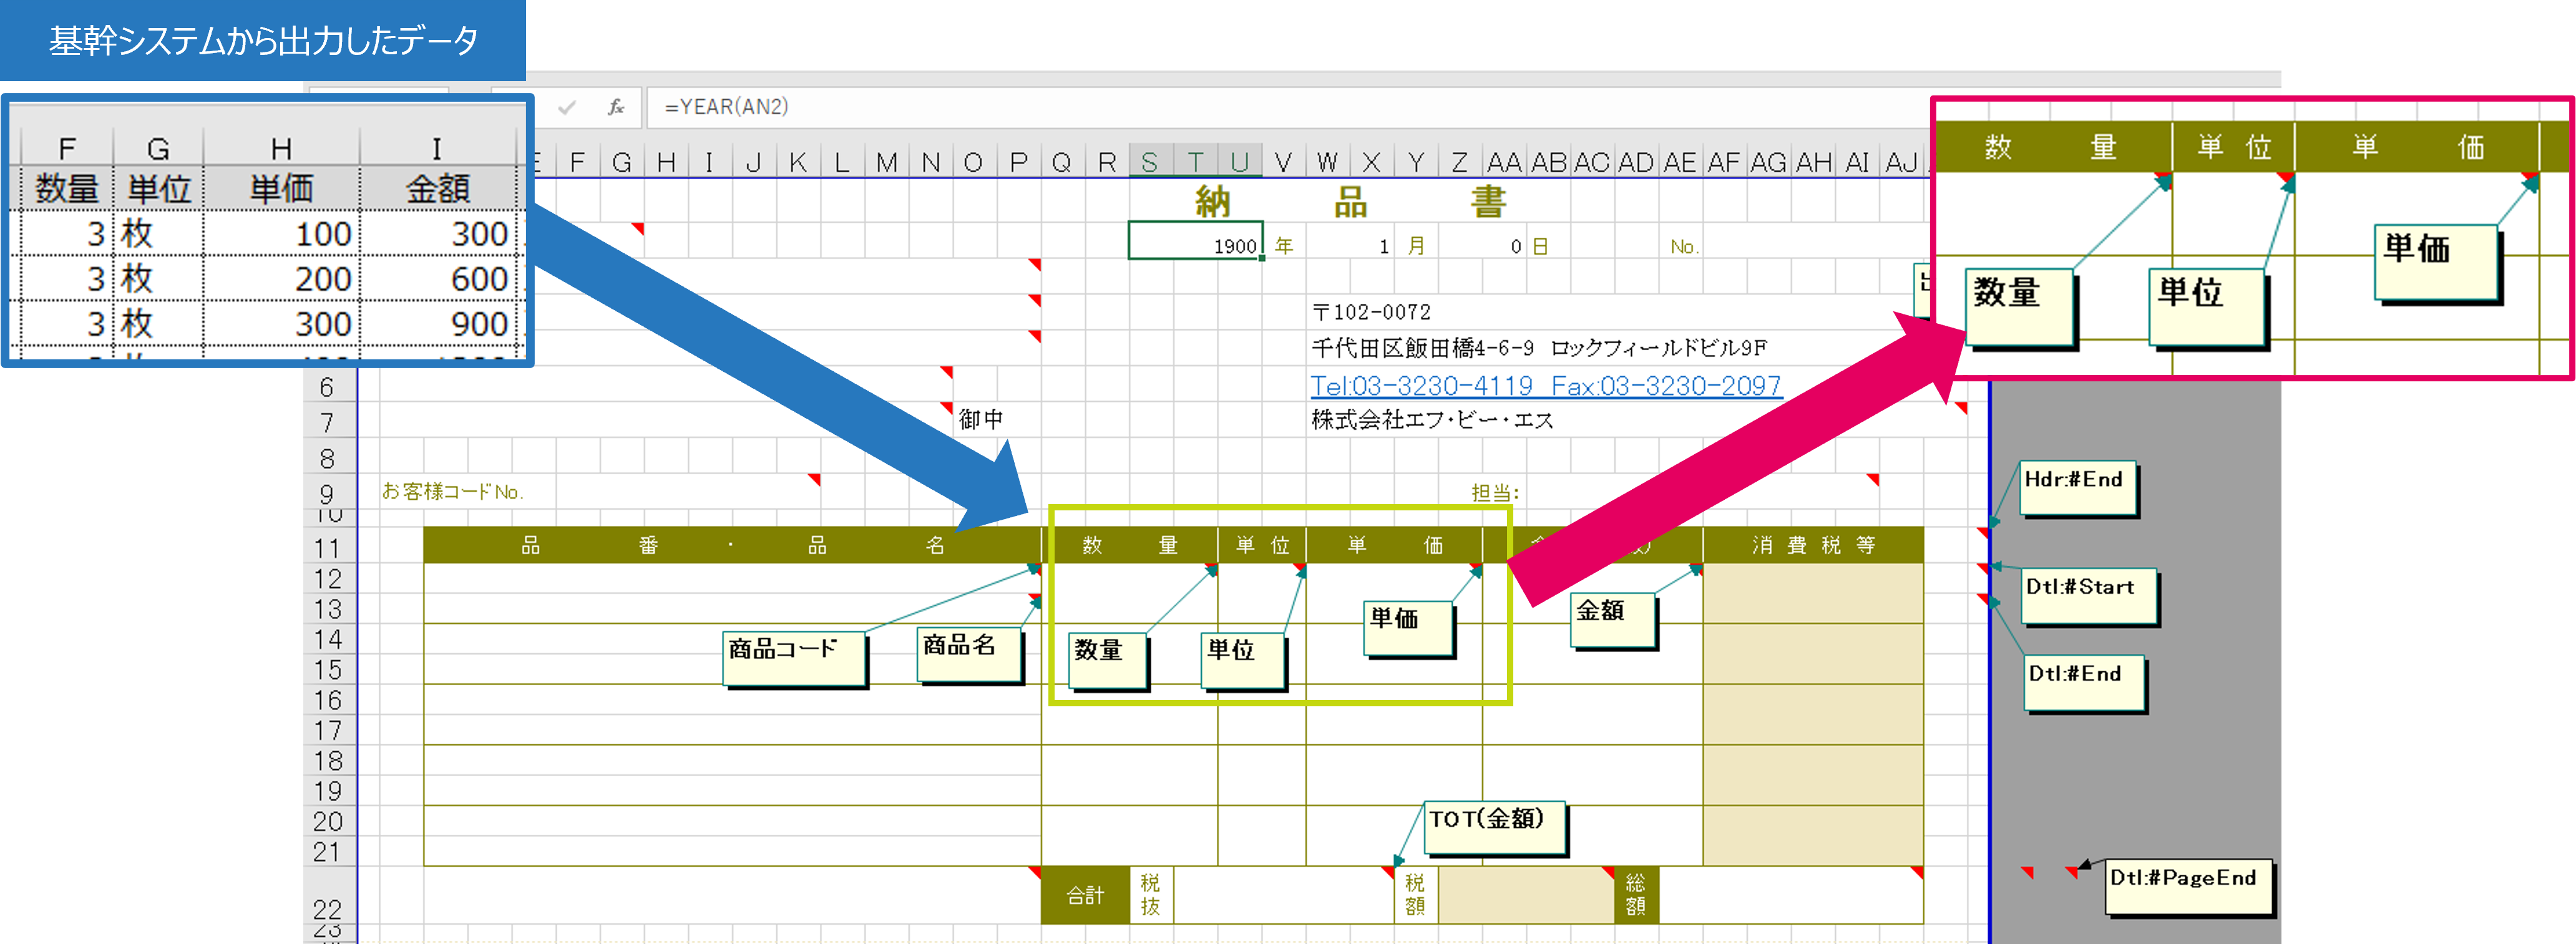The image size is (2576, 944).
Task: Select column header T
Action: (x=1195, y=161)
